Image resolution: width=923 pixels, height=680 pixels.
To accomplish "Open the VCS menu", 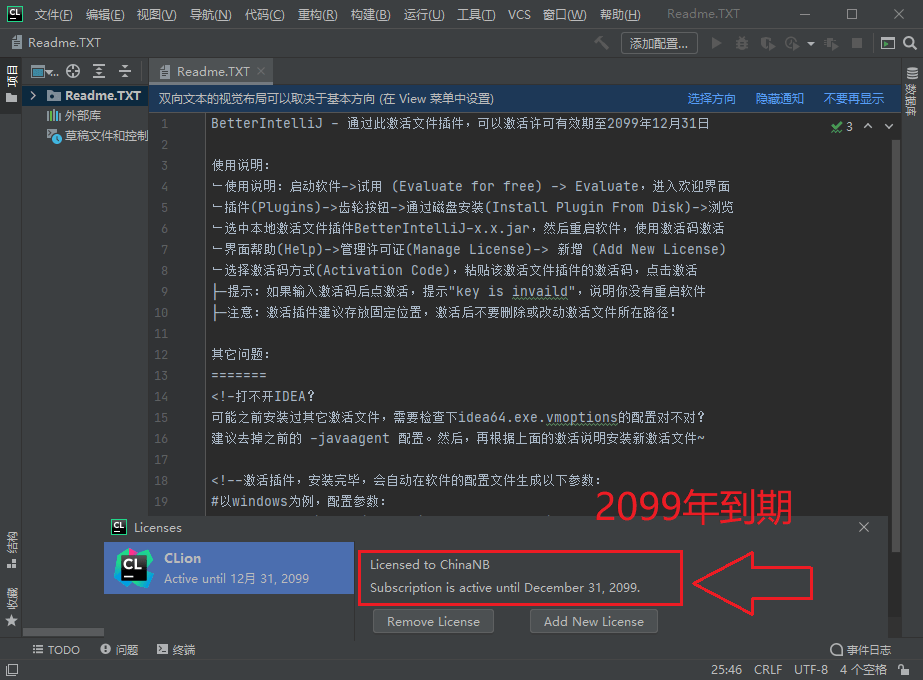I will [519, 14].
